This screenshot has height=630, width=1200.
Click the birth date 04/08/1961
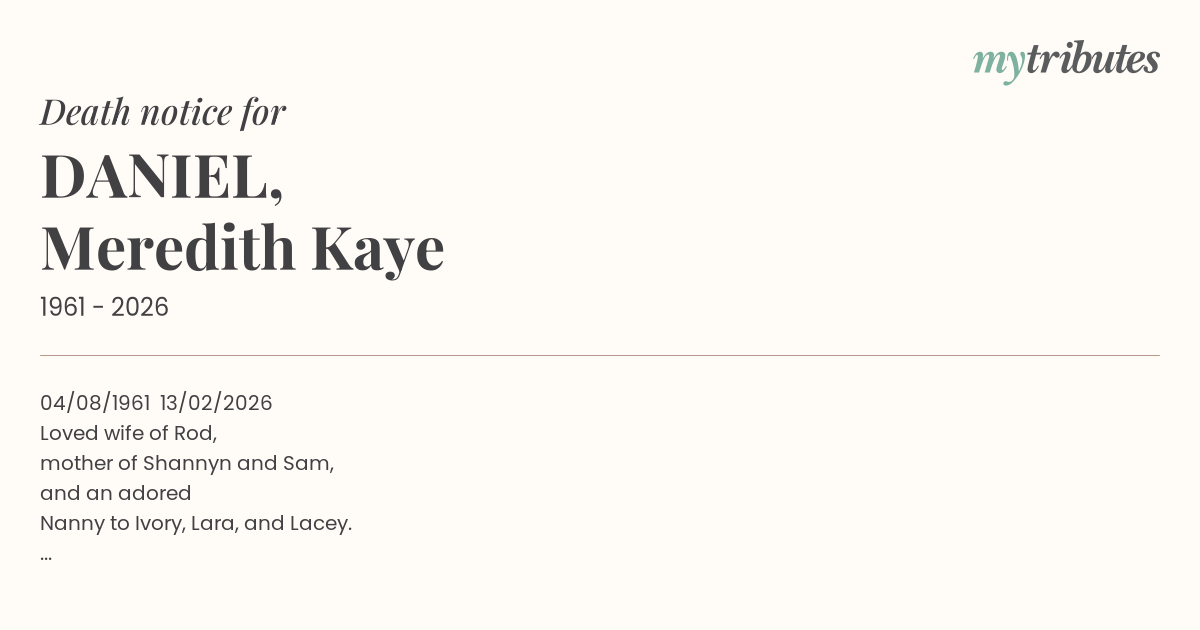pyautogui.click(x=95, y=403)
